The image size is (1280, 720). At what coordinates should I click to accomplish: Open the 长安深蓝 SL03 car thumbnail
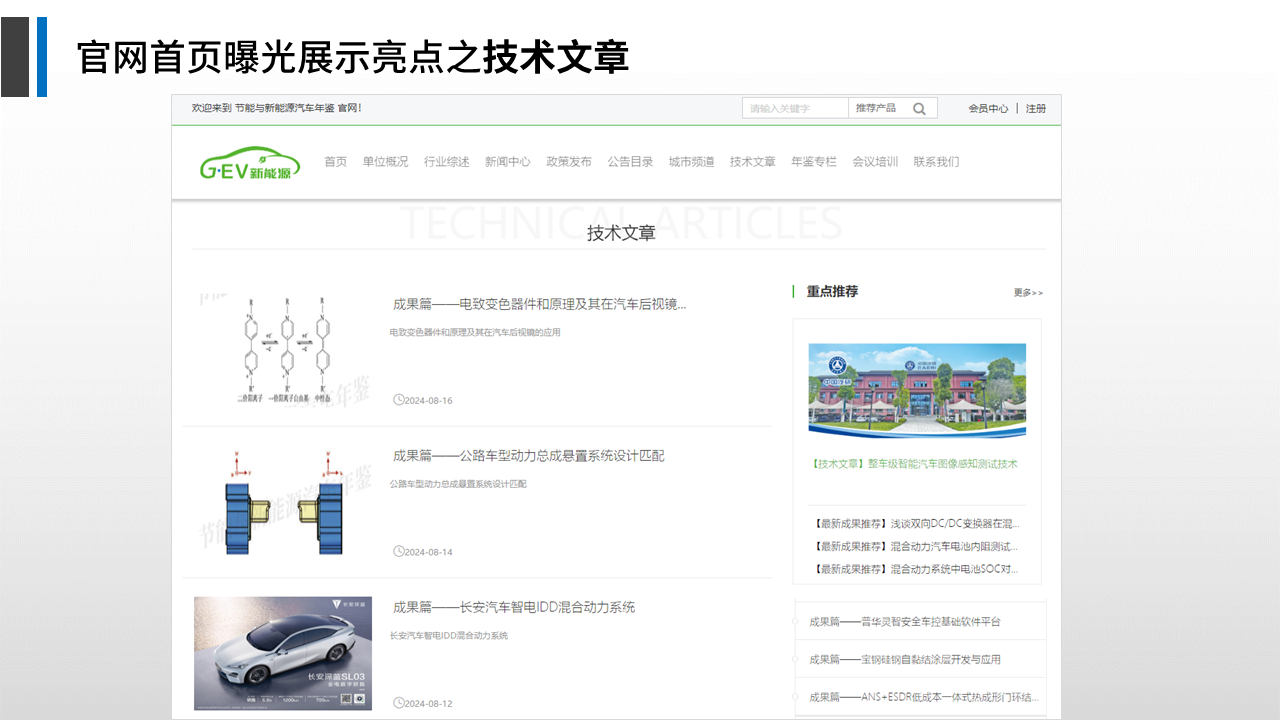[x=283, y=653]
